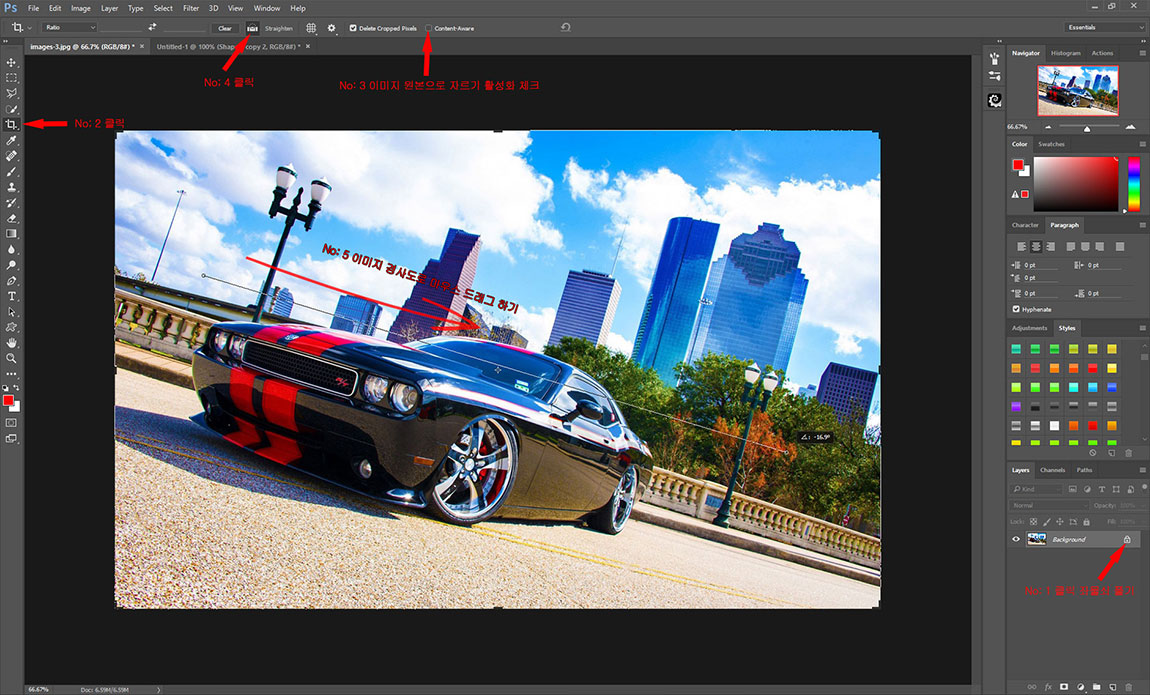Add a layer style with fx icon
The image size is (1150, 695).
1048,688
